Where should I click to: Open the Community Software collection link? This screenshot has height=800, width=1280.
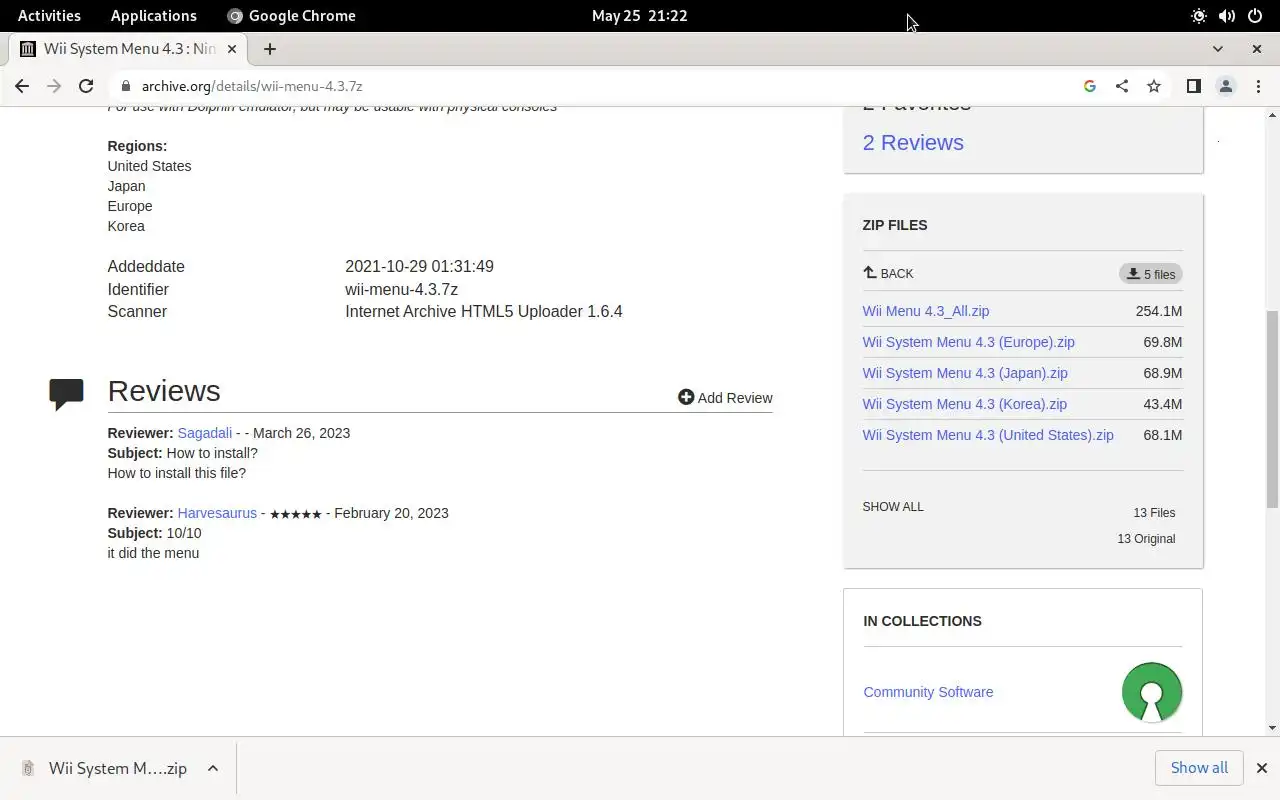point(928,692)
